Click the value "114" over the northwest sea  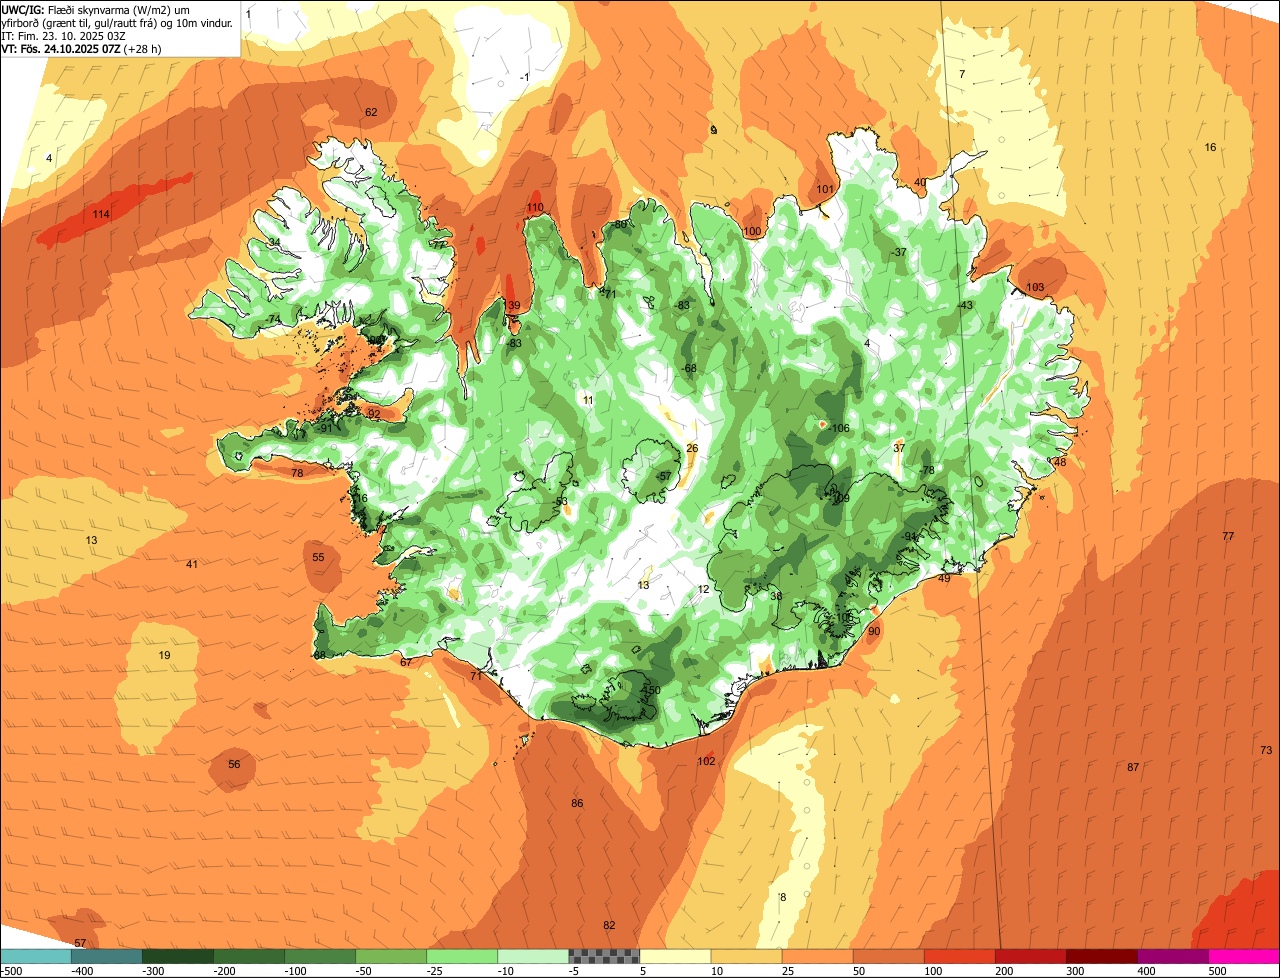[x=101, y=215]
